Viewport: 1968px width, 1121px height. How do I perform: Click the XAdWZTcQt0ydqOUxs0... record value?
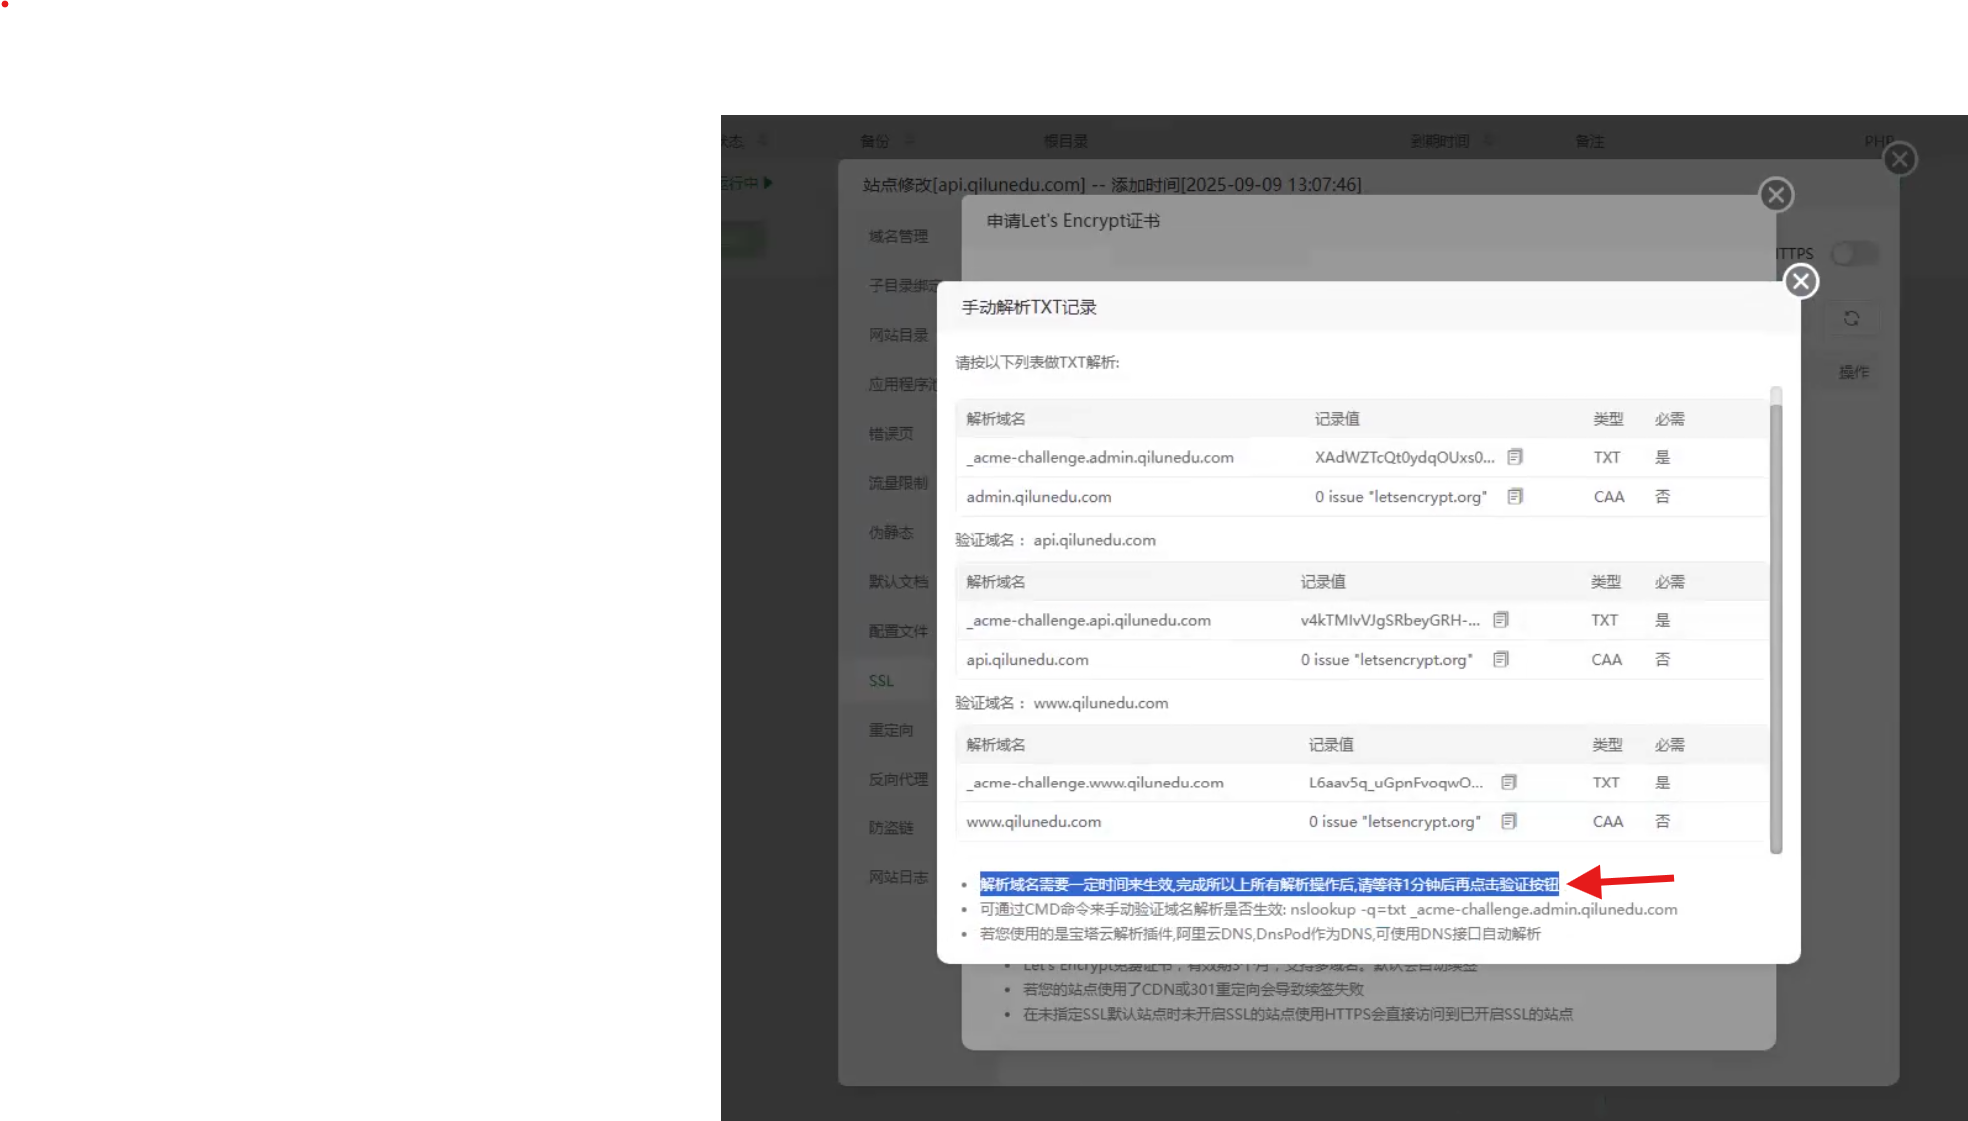pyautogui.click(x=1404, y=457)
